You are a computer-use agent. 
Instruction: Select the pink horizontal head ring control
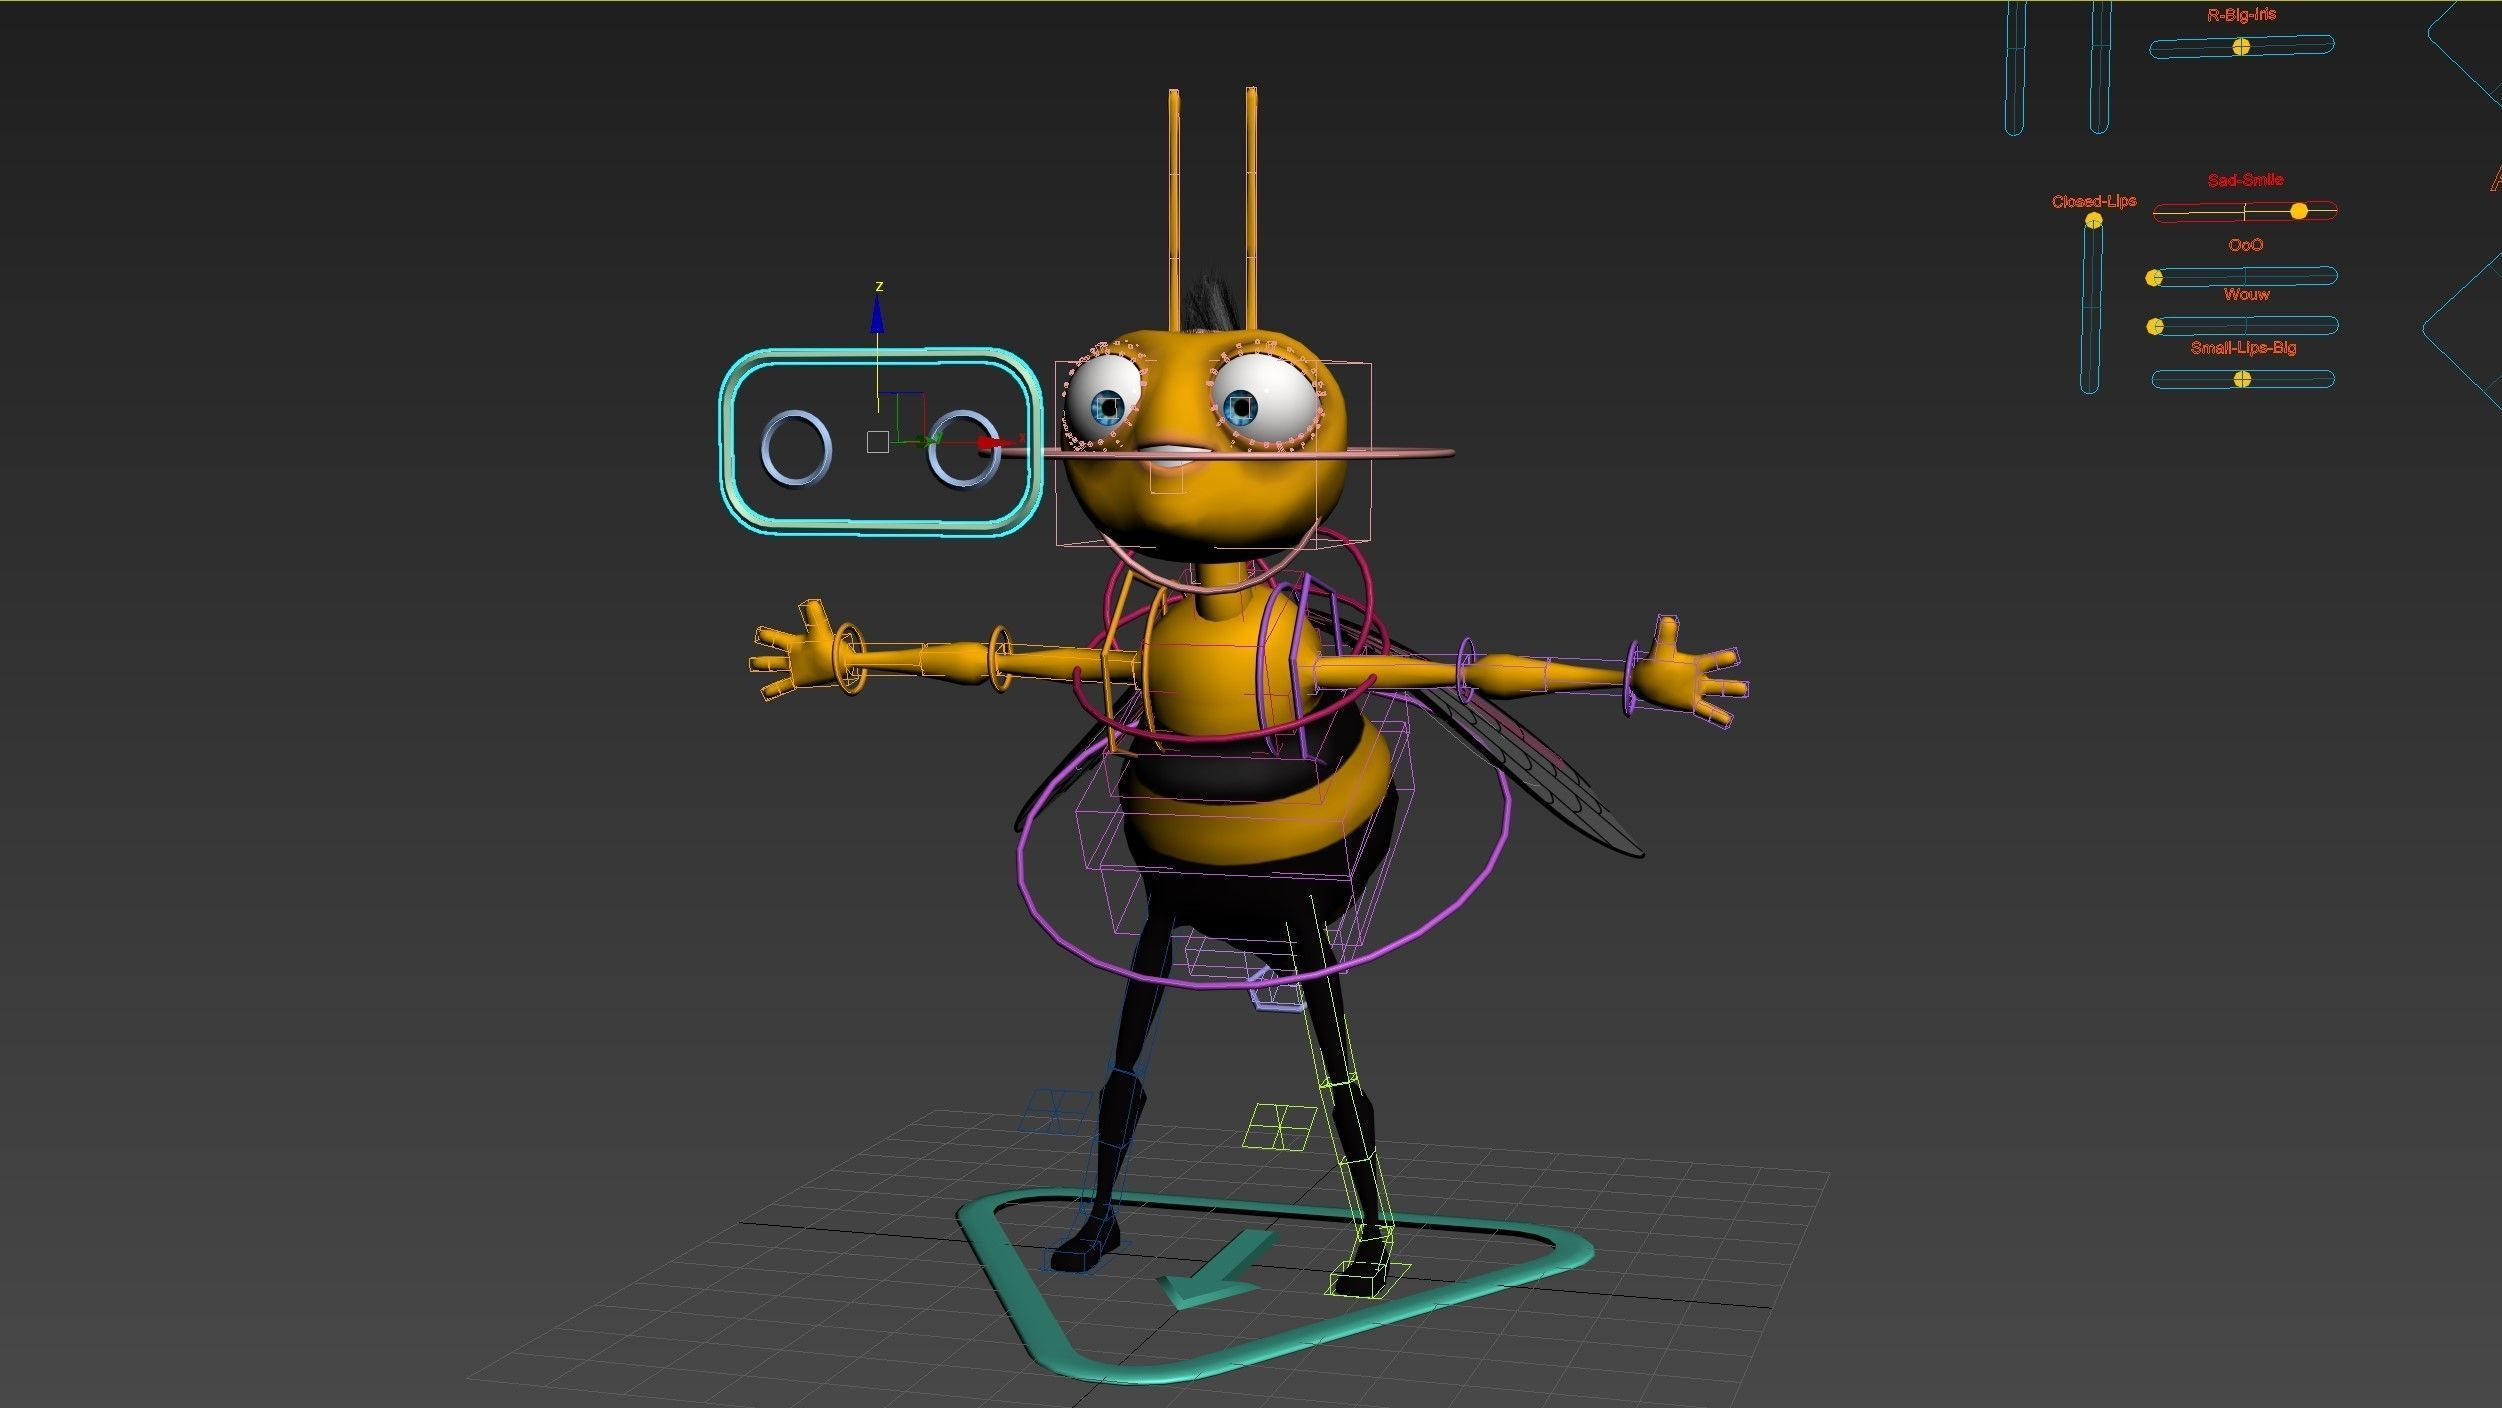[1400, 453]
